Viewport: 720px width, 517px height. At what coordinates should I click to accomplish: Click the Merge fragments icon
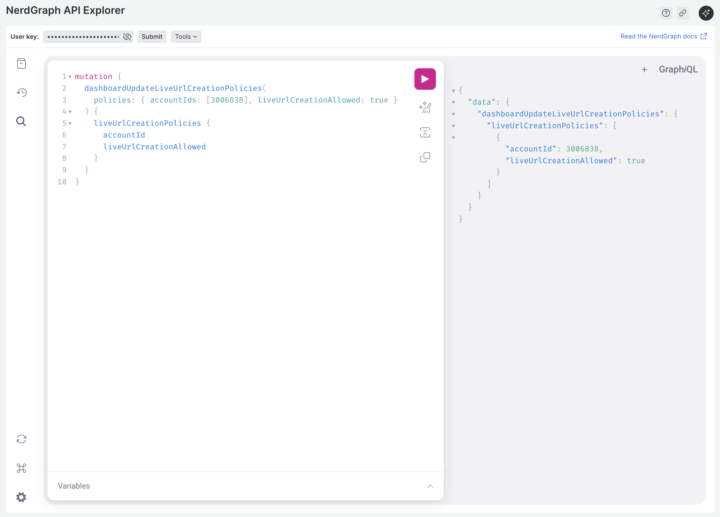pos(425,132)
